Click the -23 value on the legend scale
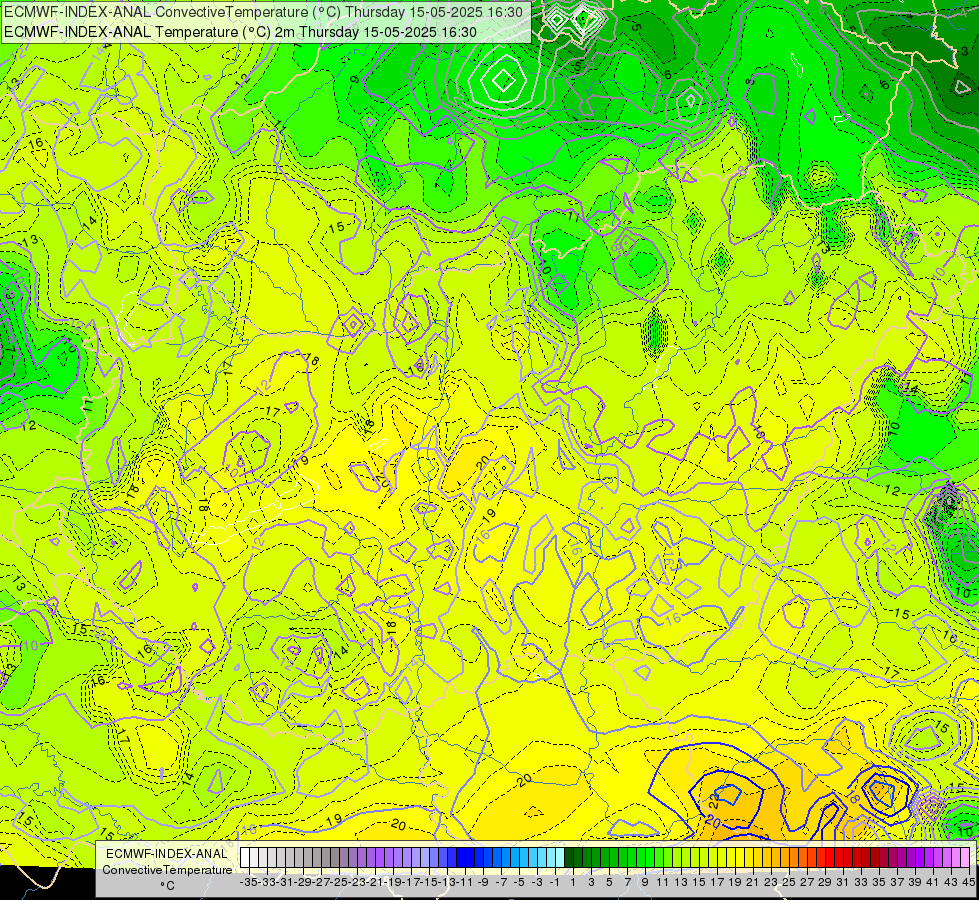The width and height of the screenshot is (979, 900). 357,882
